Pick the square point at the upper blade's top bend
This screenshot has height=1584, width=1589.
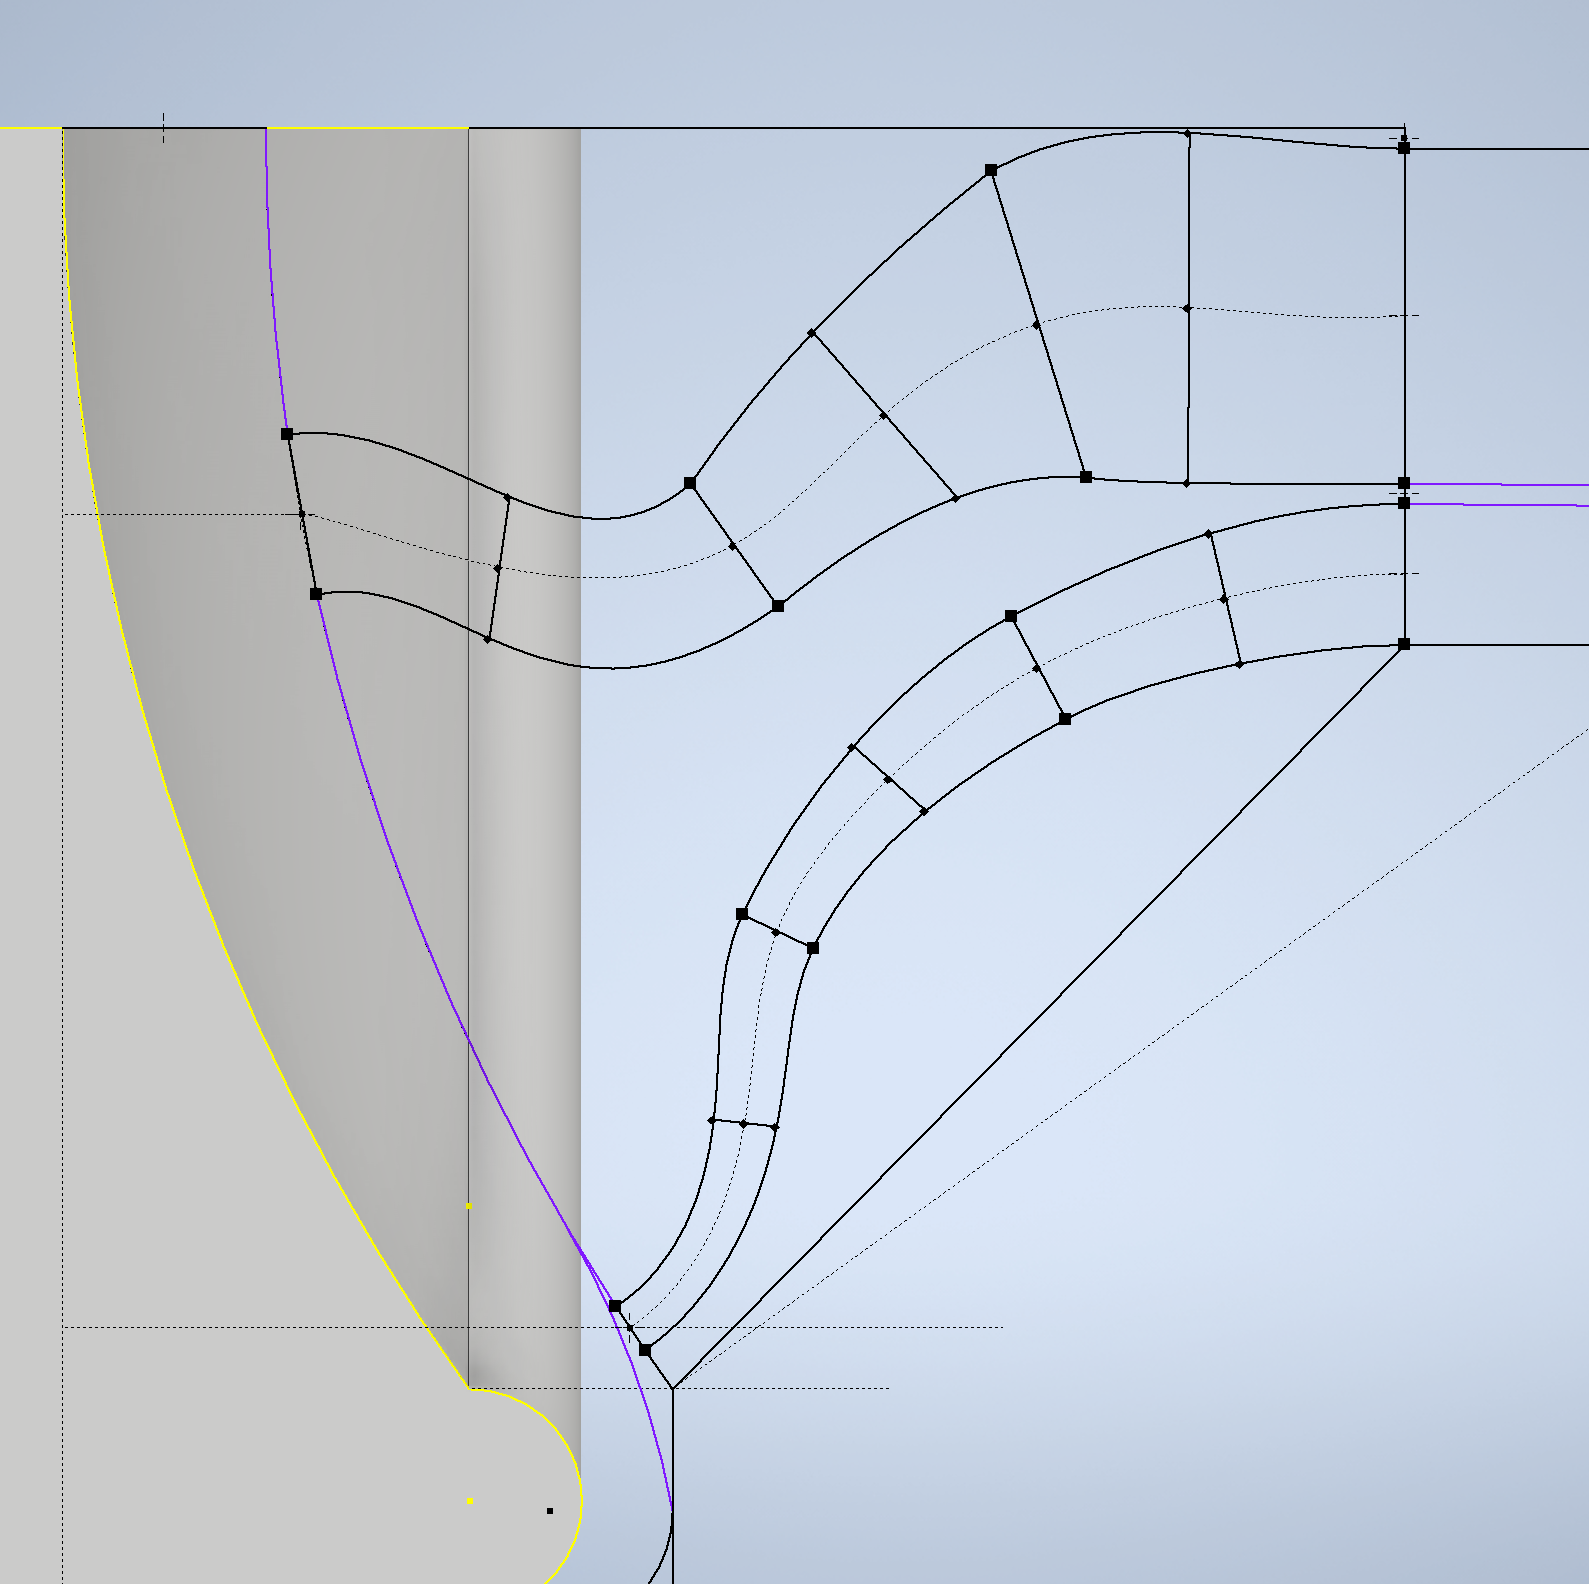(x=991, y=170)
